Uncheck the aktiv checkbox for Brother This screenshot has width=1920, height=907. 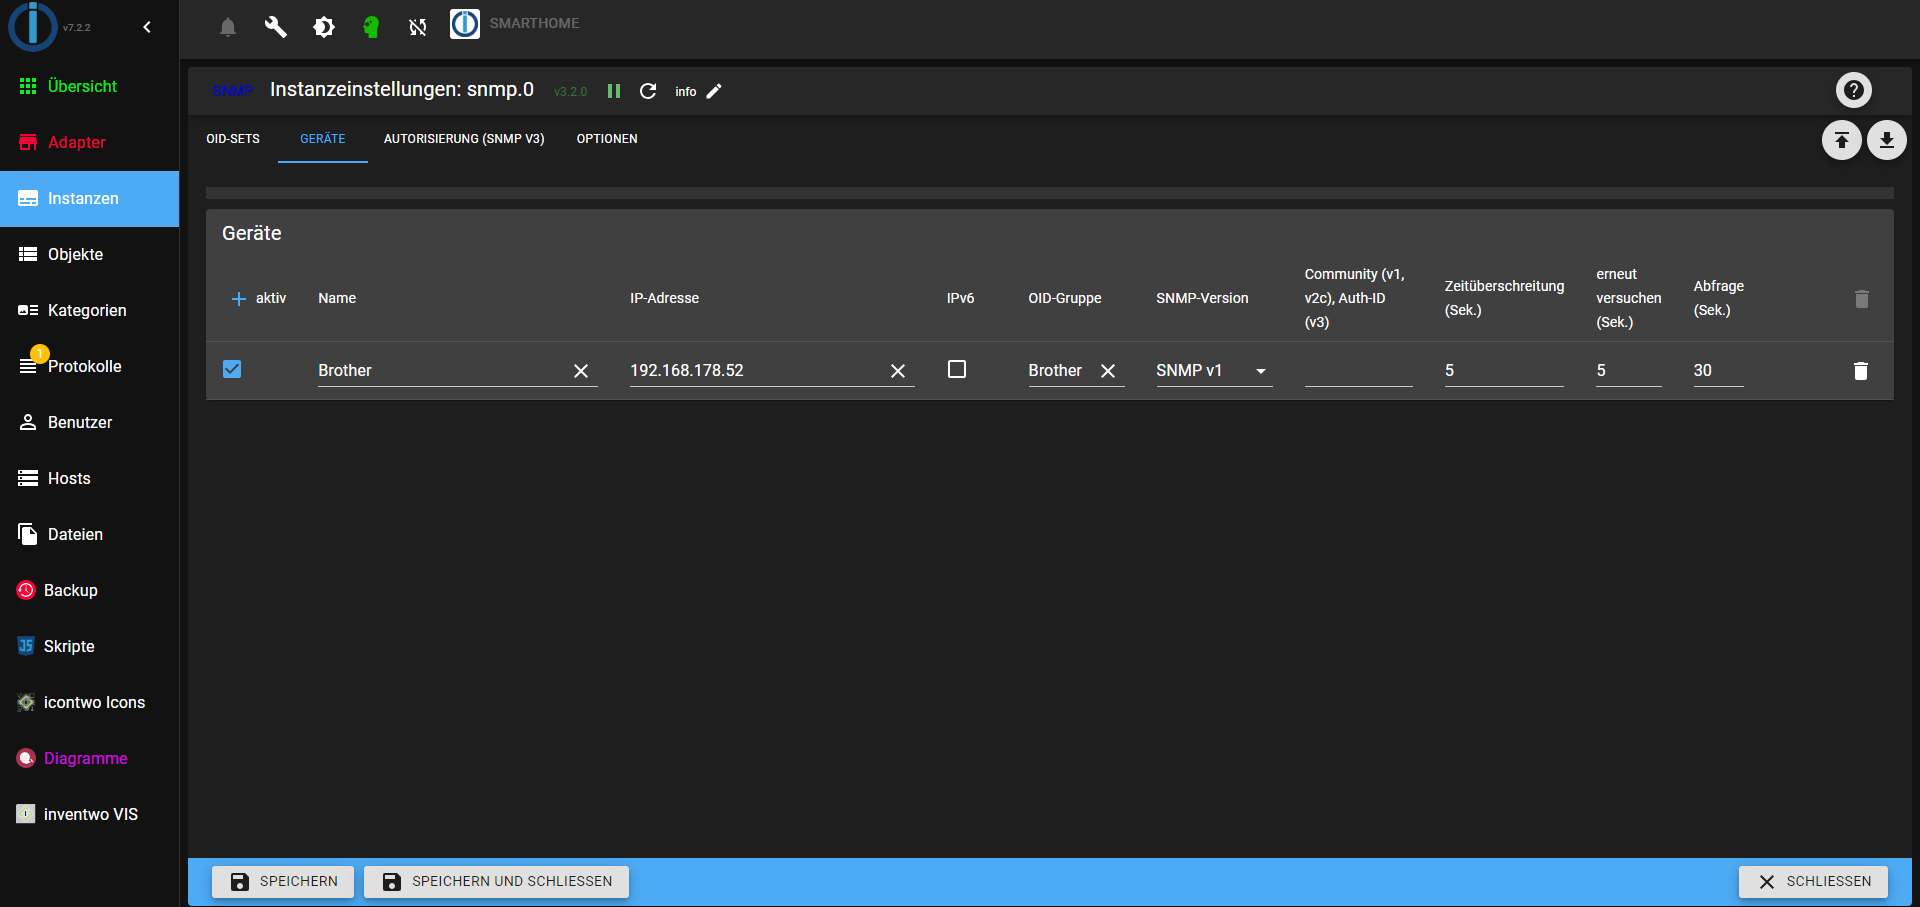(232, 369)
